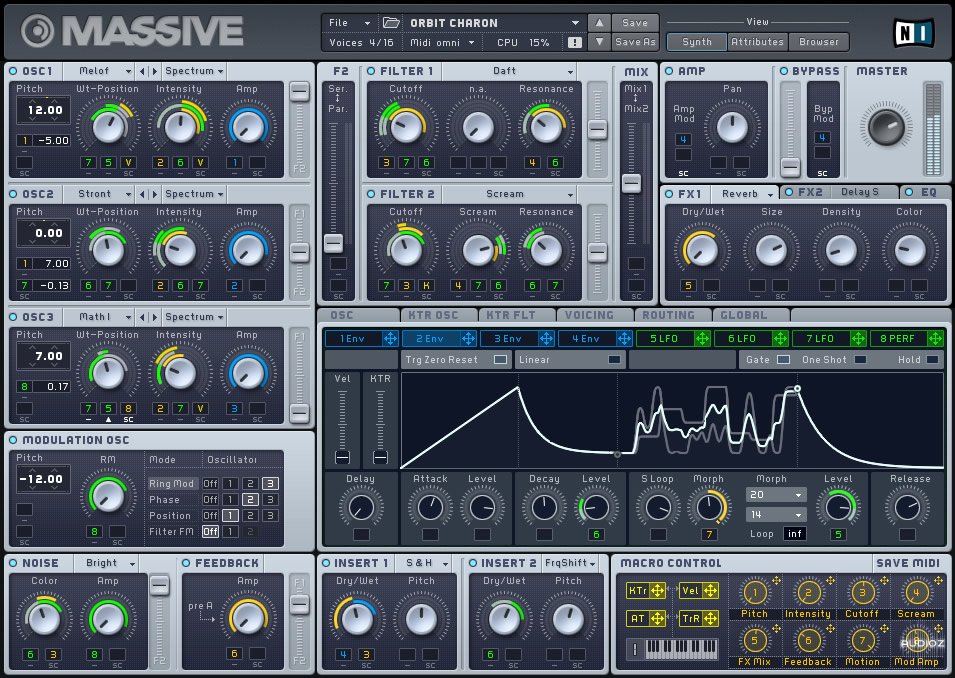Toggle OSC1 power button
The width and height of the screenshot is (955, 678).
(13, 71)
